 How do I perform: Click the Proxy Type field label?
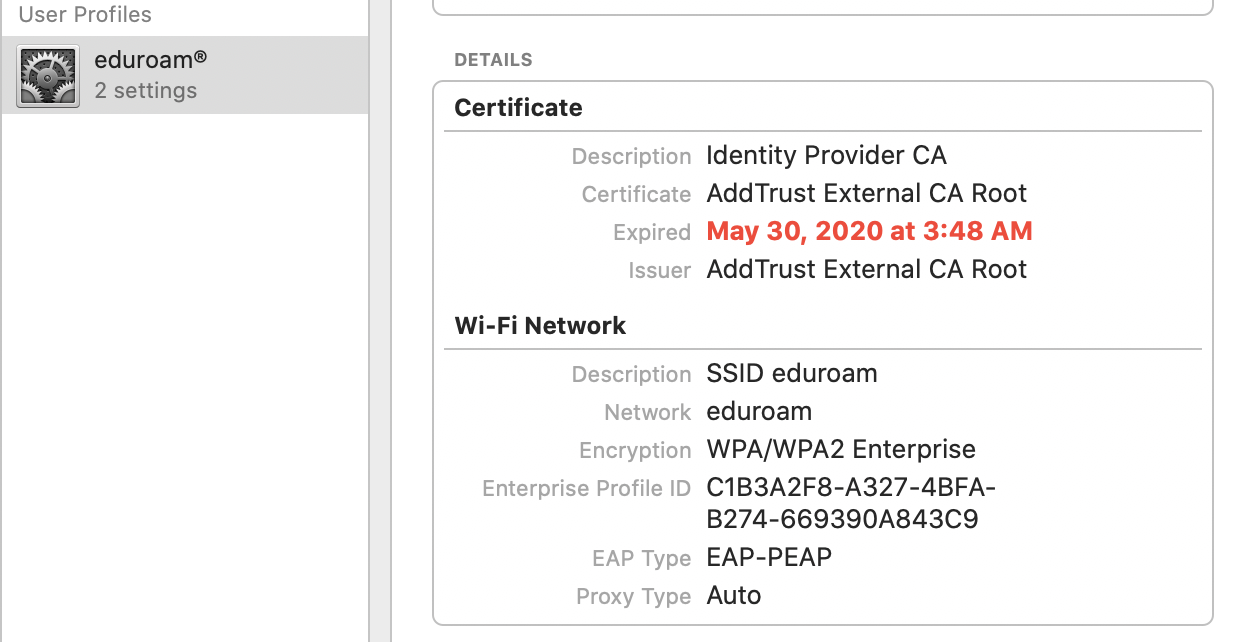[633, 596]
